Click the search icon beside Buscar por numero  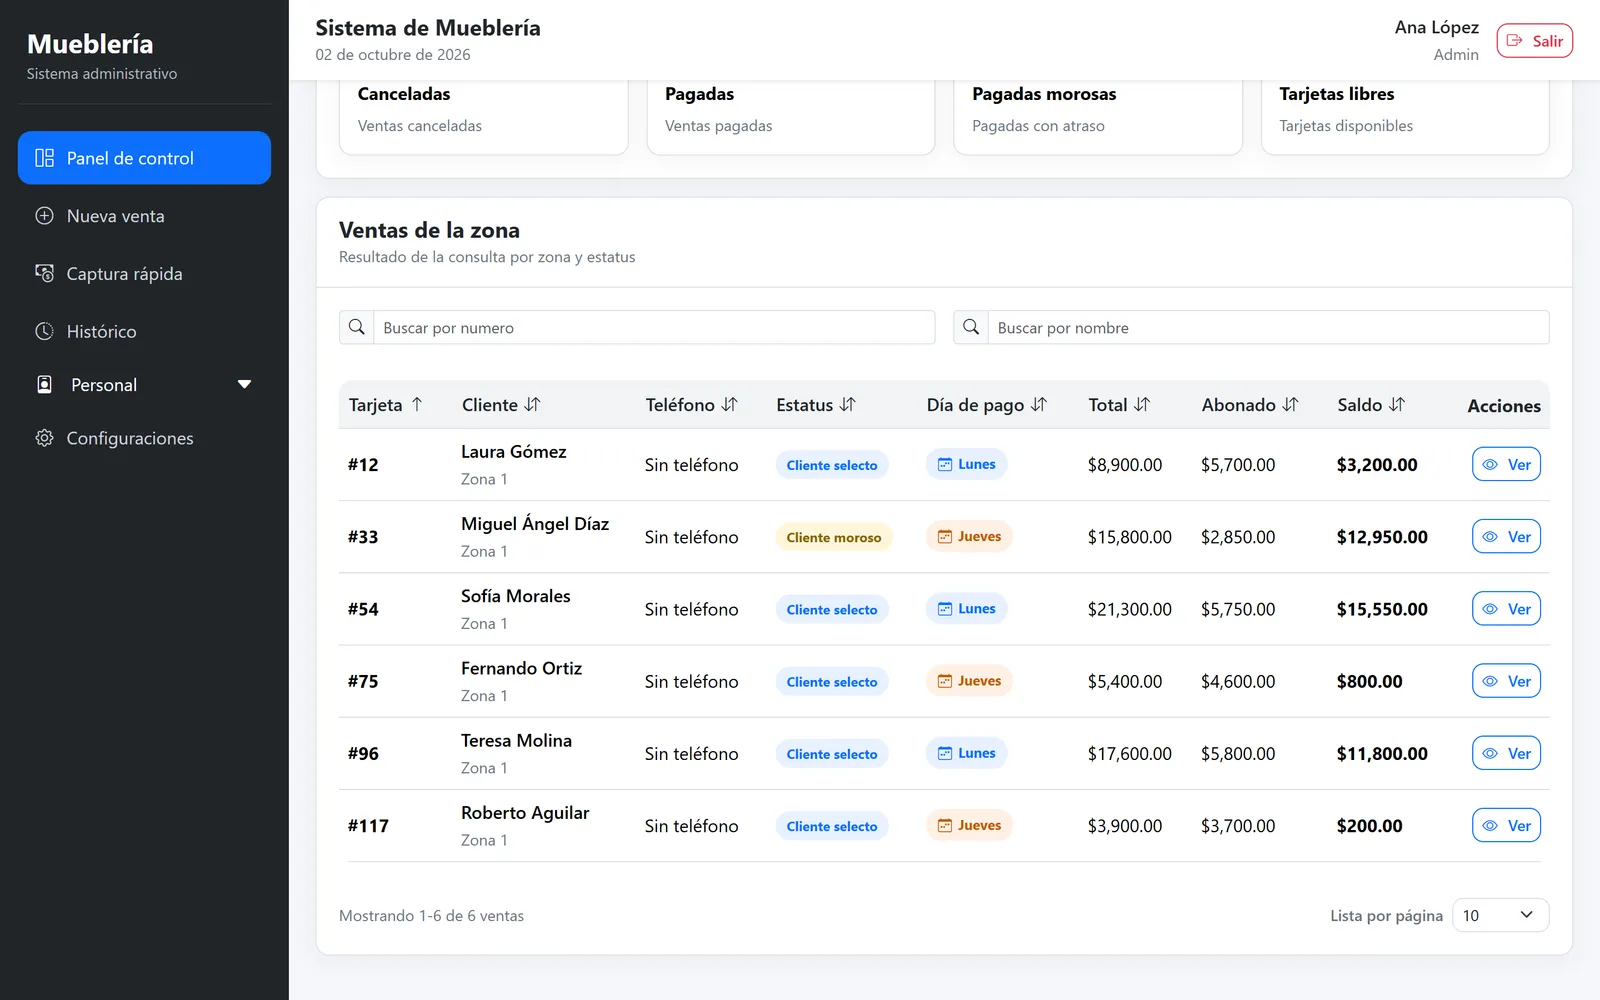[356, 328]
